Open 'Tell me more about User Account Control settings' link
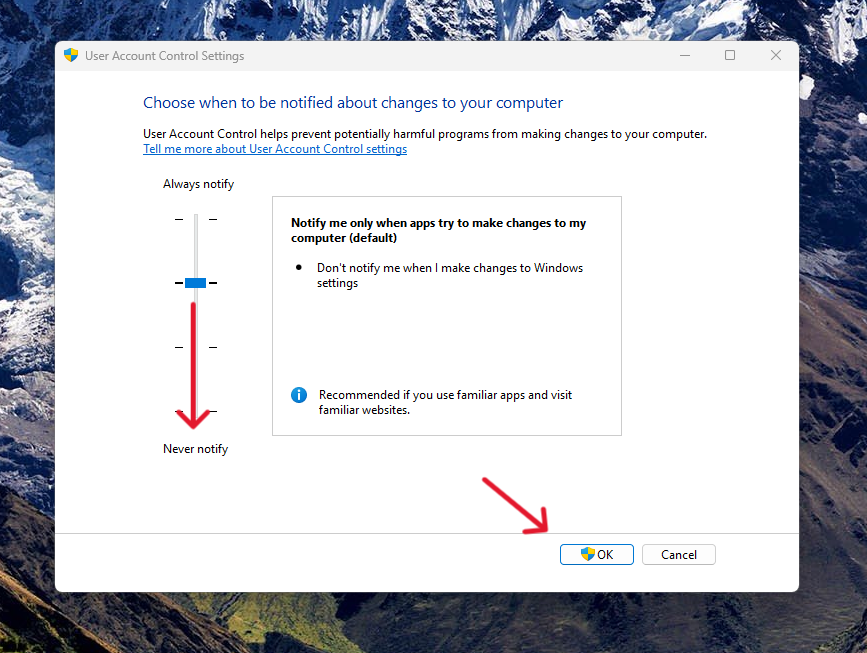The image size is (867, 653). point(275,149)
